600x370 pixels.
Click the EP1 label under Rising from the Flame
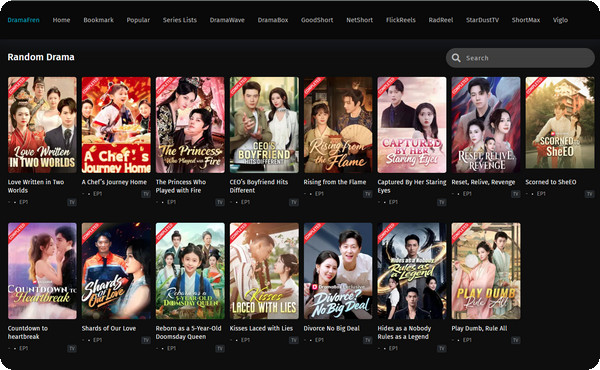pos(319,194)
